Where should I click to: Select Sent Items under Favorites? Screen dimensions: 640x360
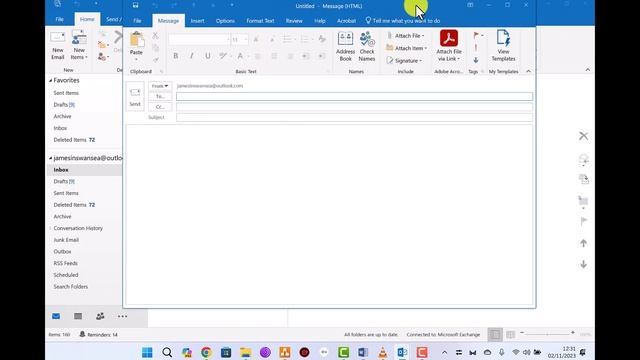pyautogui.click(x=66, y=93)
